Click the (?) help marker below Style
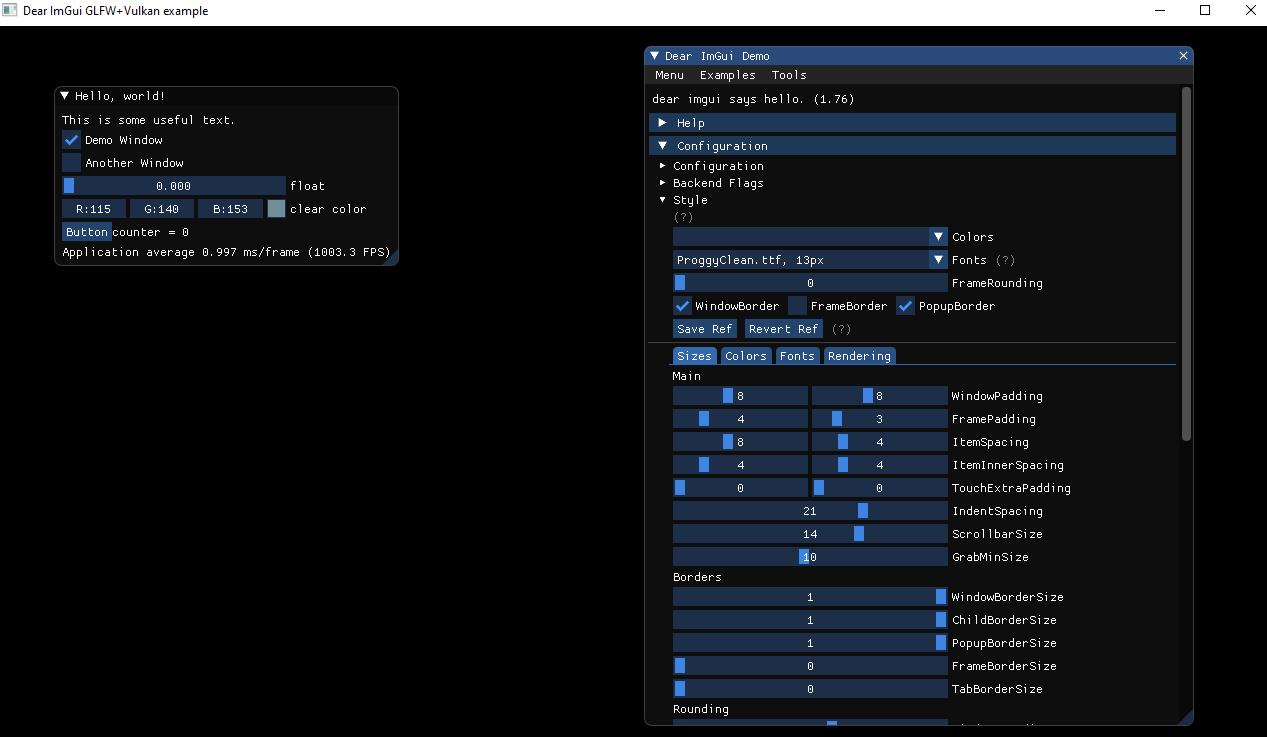This screenshot has height=737, width=1267. (x=683, y=216)
